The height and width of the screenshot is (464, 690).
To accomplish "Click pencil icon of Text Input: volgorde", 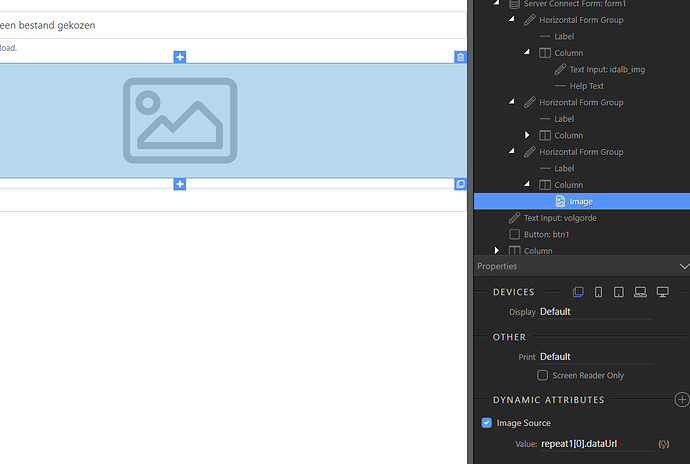I will click(x=514, y=217).
